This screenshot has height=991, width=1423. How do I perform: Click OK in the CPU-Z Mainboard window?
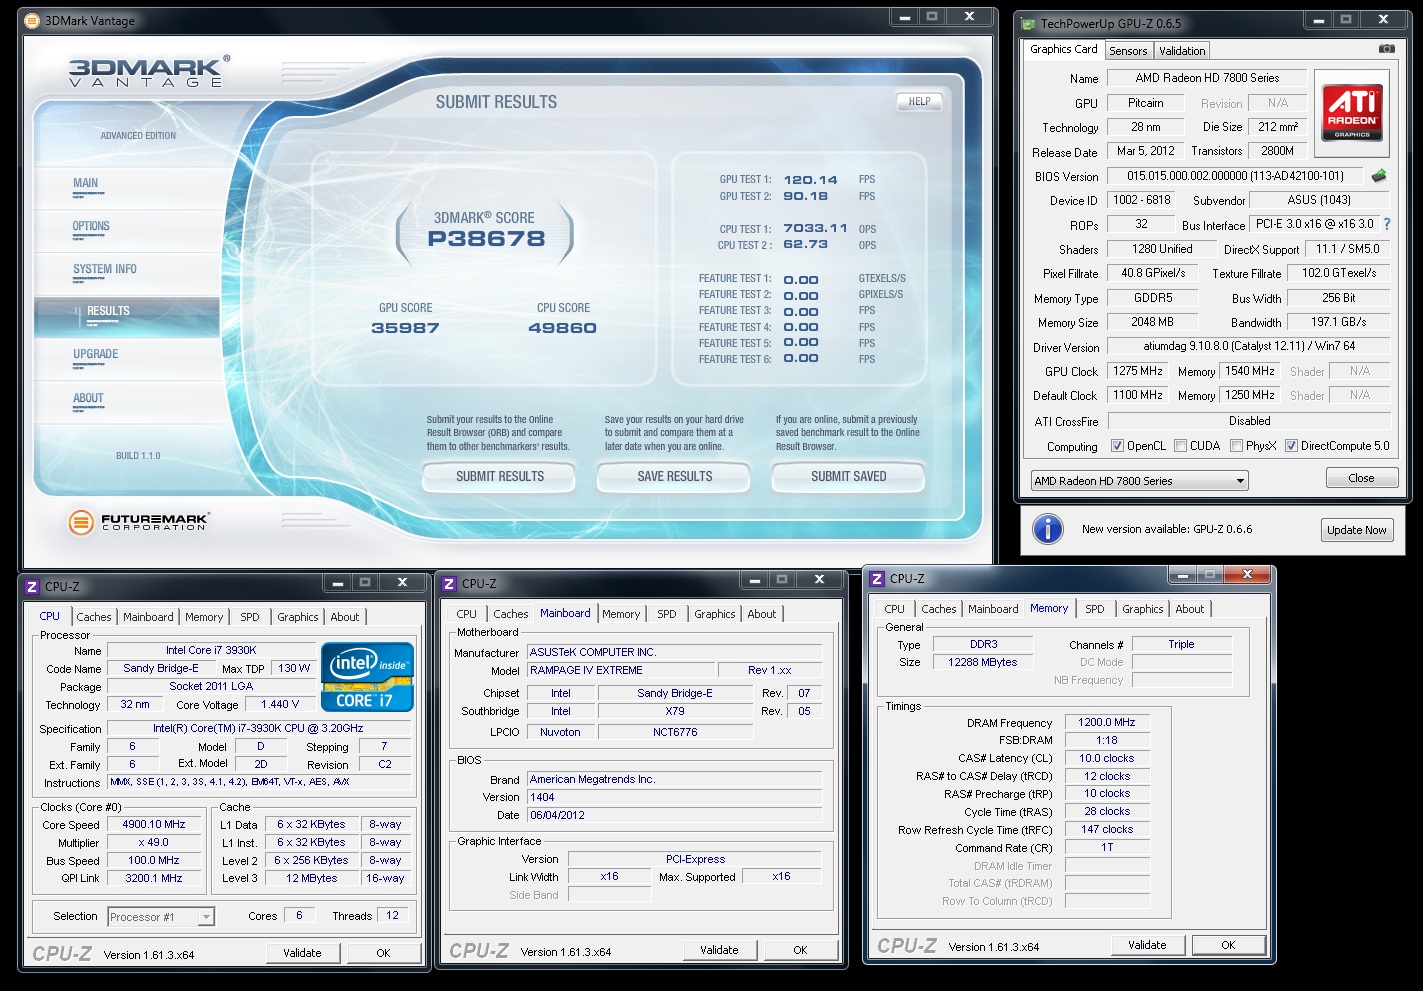pos(800,950)
